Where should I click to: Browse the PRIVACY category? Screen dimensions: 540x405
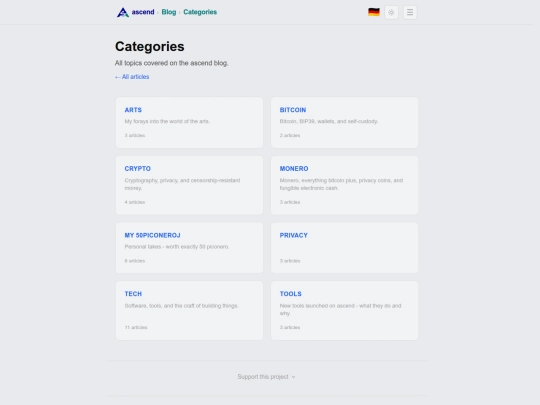(x=344, y=248)
